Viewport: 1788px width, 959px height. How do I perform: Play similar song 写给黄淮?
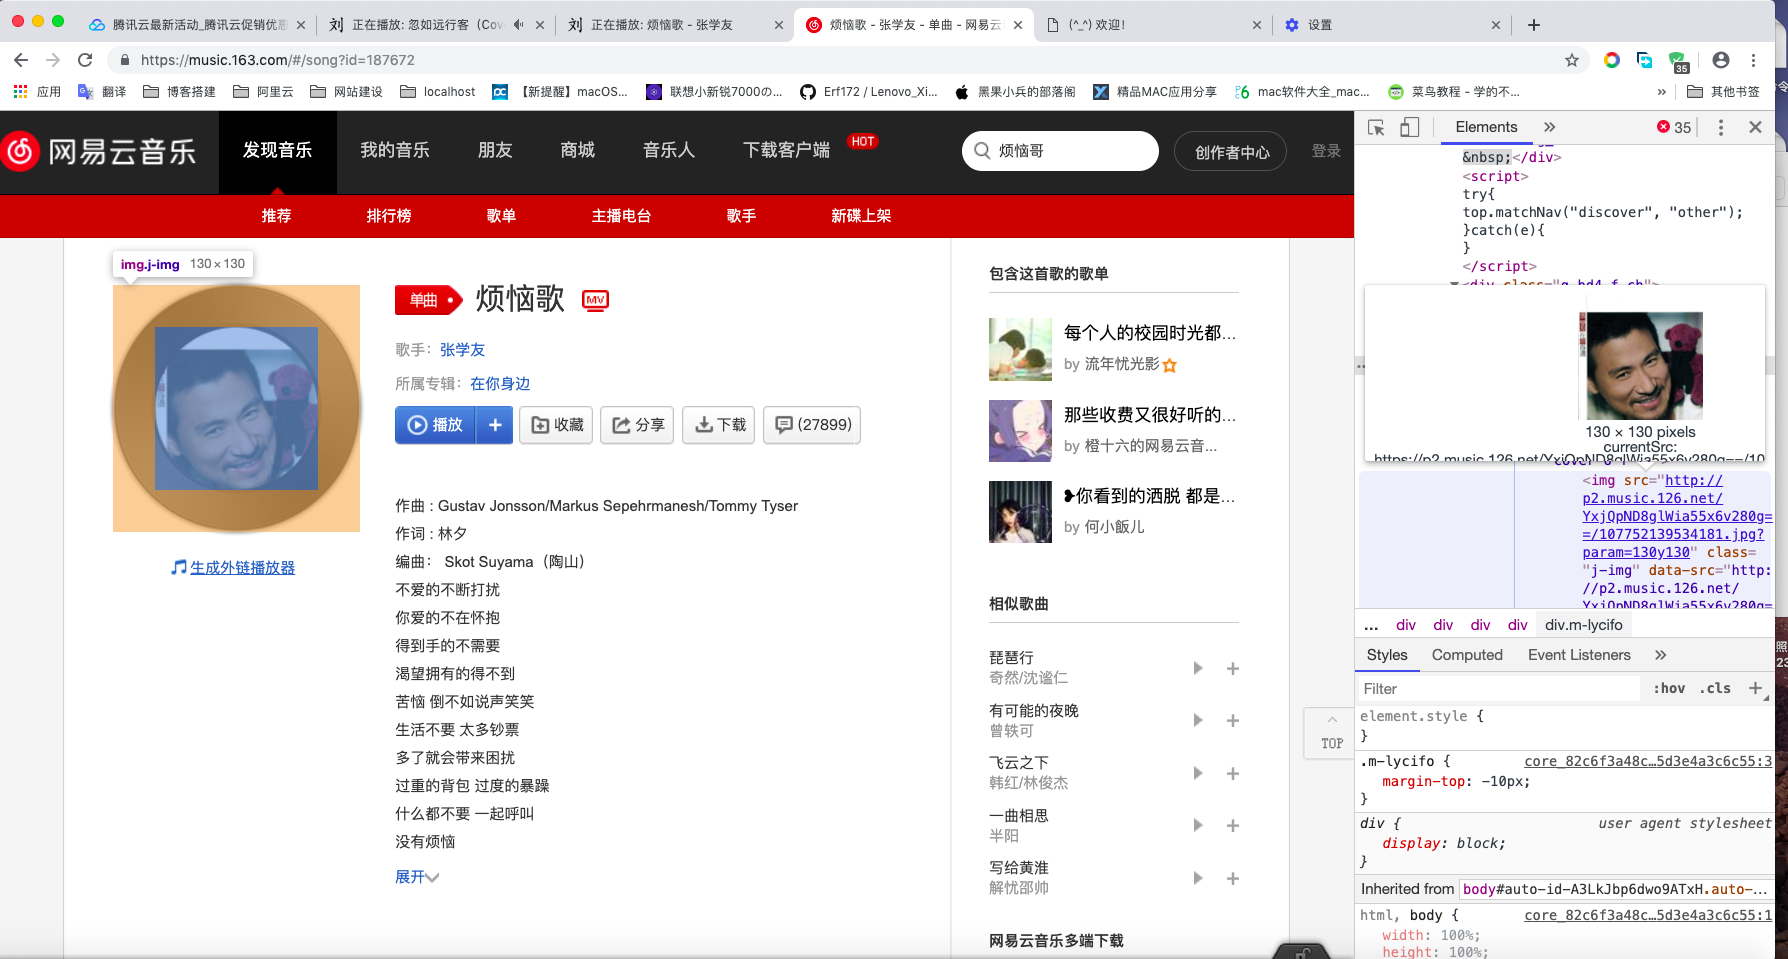[x=1197, y=878]
